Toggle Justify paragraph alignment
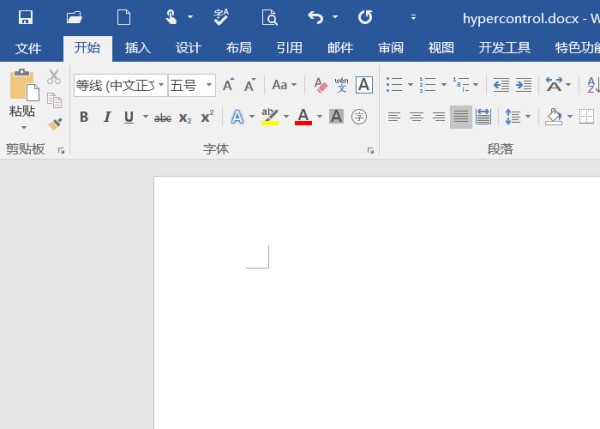Screen dimensions: 600x429 [x=460, y=117]
